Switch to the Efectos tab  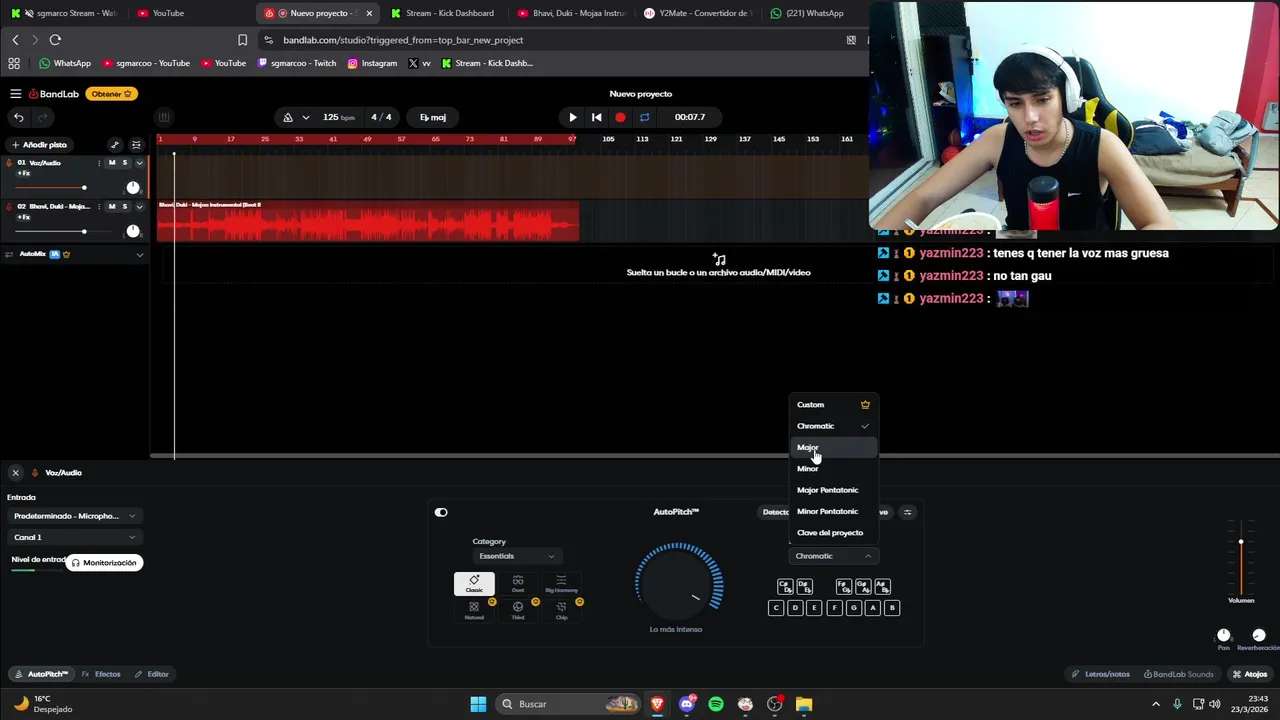101,674
